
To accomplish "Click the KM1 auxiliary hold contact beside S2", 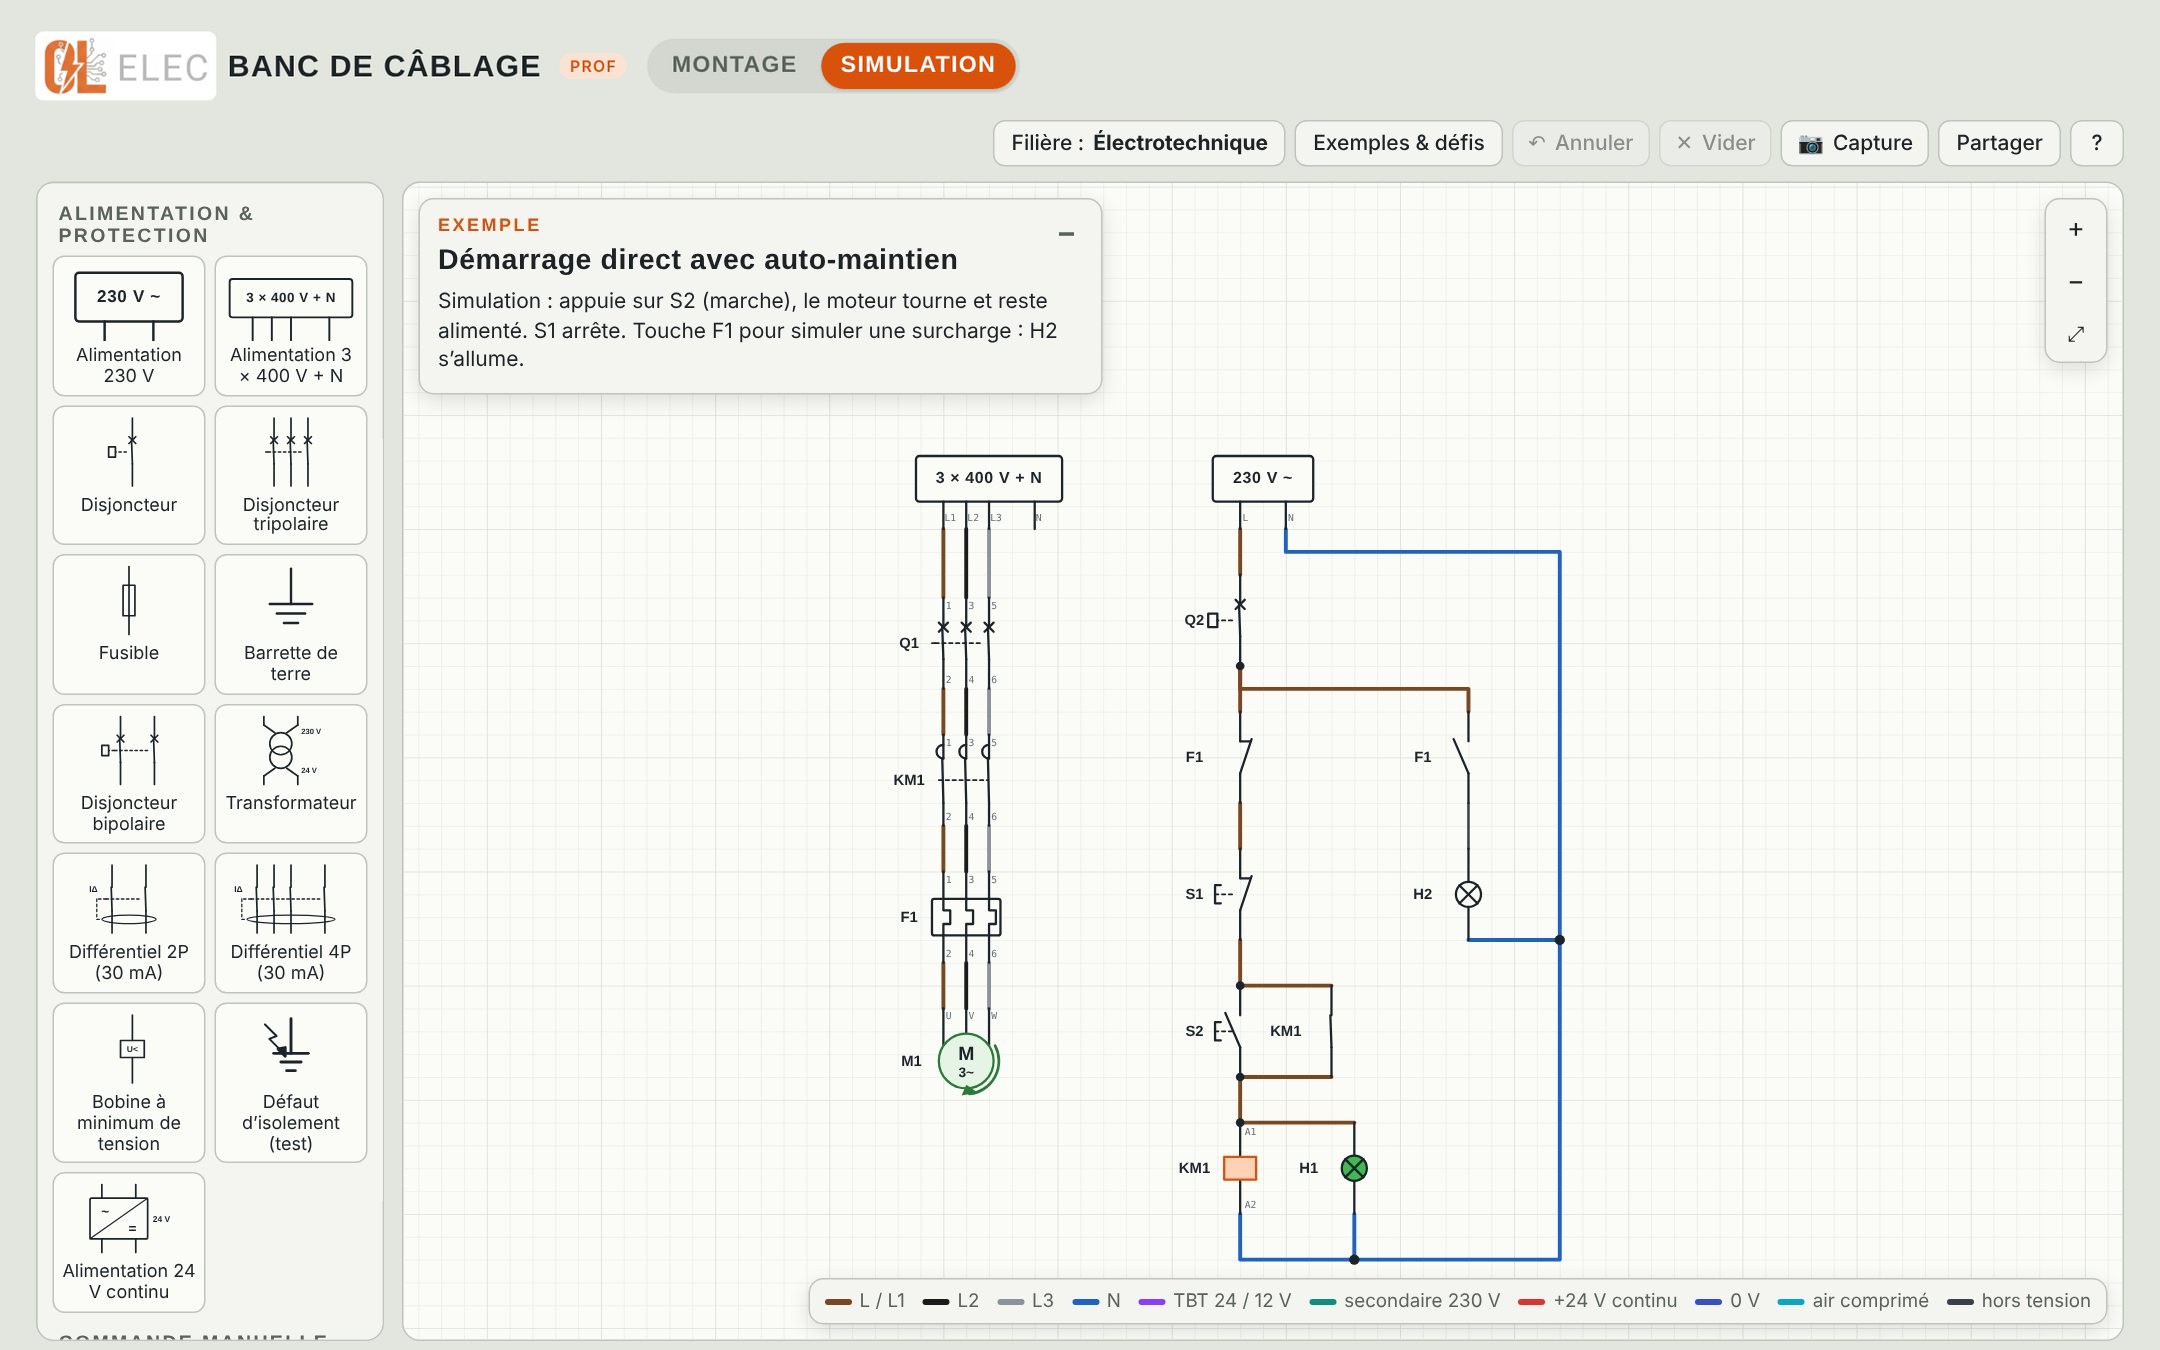I will tap(1330, 1031).
